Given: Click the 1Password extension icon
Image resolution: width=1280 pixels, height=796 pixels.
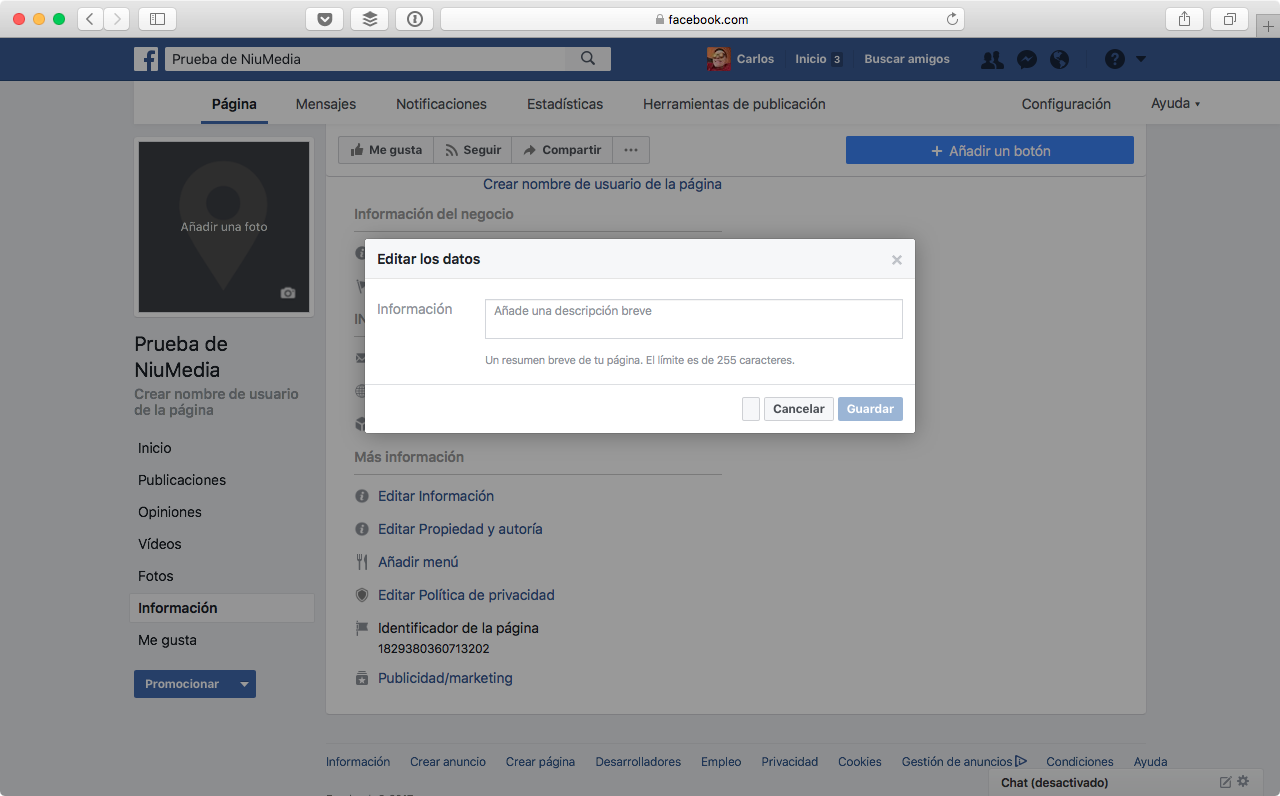Looking at the screenshot, I should [x=414, y=19].
